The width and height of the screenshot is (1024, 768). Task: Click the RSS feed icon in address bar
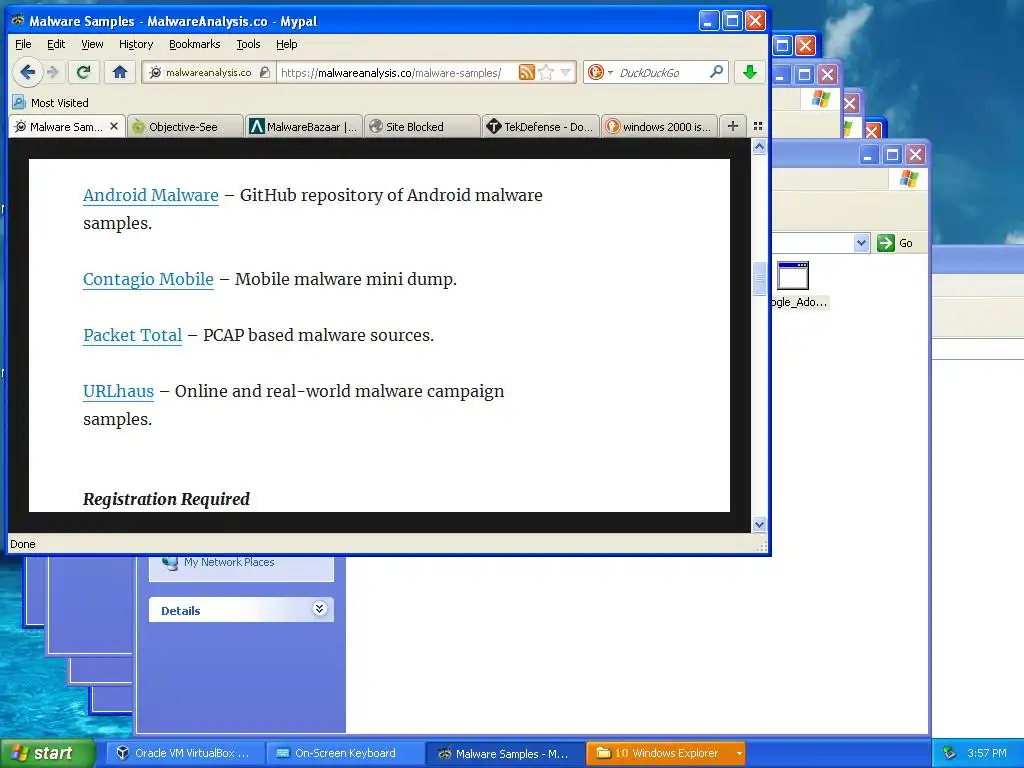pos(526,72)
